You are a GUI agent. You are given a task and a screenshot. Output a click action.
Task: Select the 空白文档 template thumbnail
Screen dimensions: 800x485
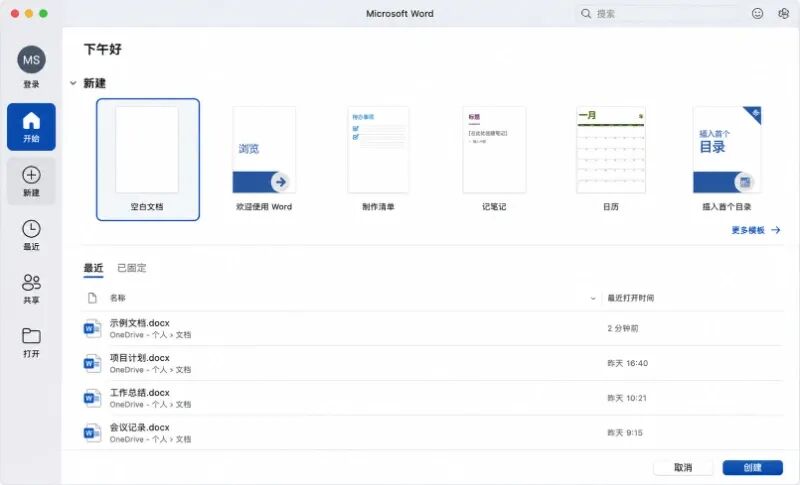click(x=147, y=160)
